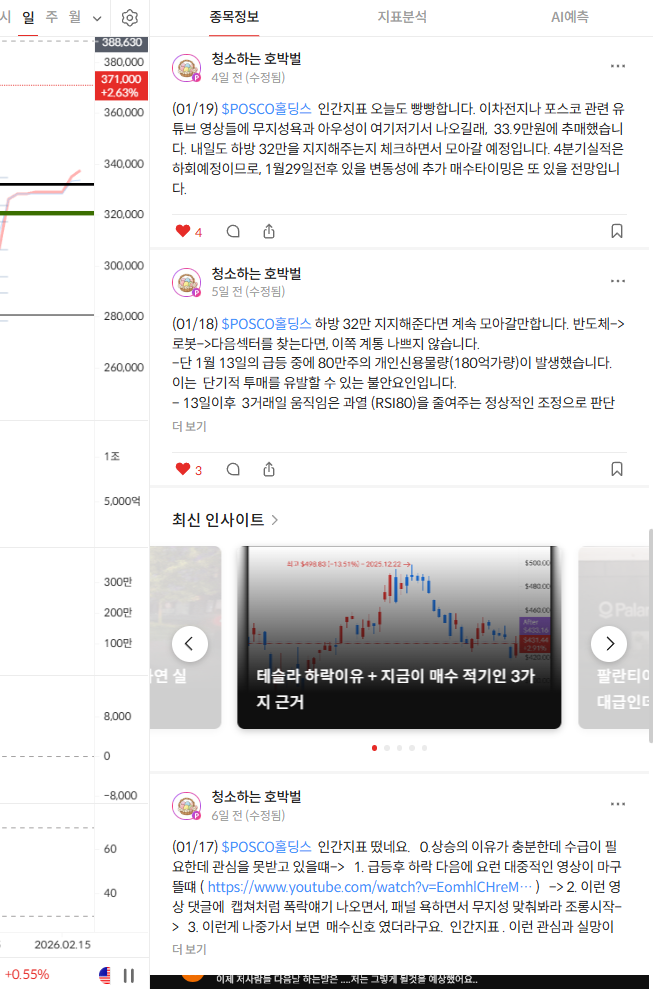
Task: Switch to 지표분석 tab
Action: 402,17
